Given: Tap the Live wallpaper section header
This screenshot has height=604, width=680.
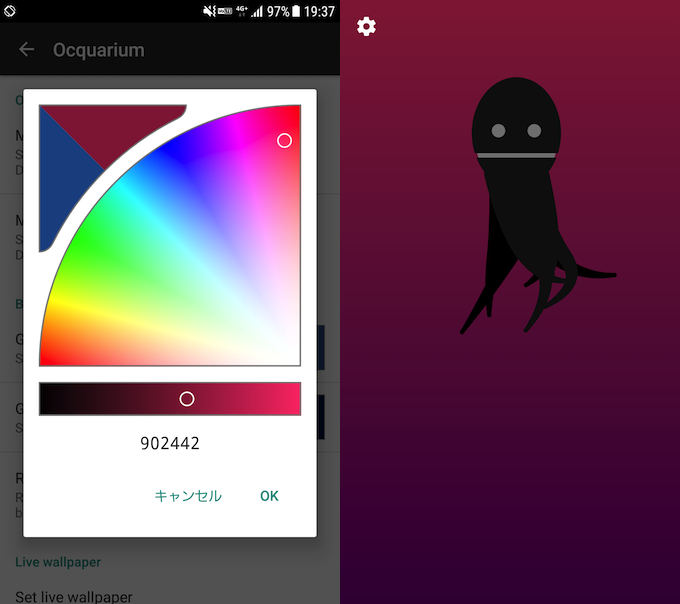Looking at the screenshot, I should pos(58,562).
